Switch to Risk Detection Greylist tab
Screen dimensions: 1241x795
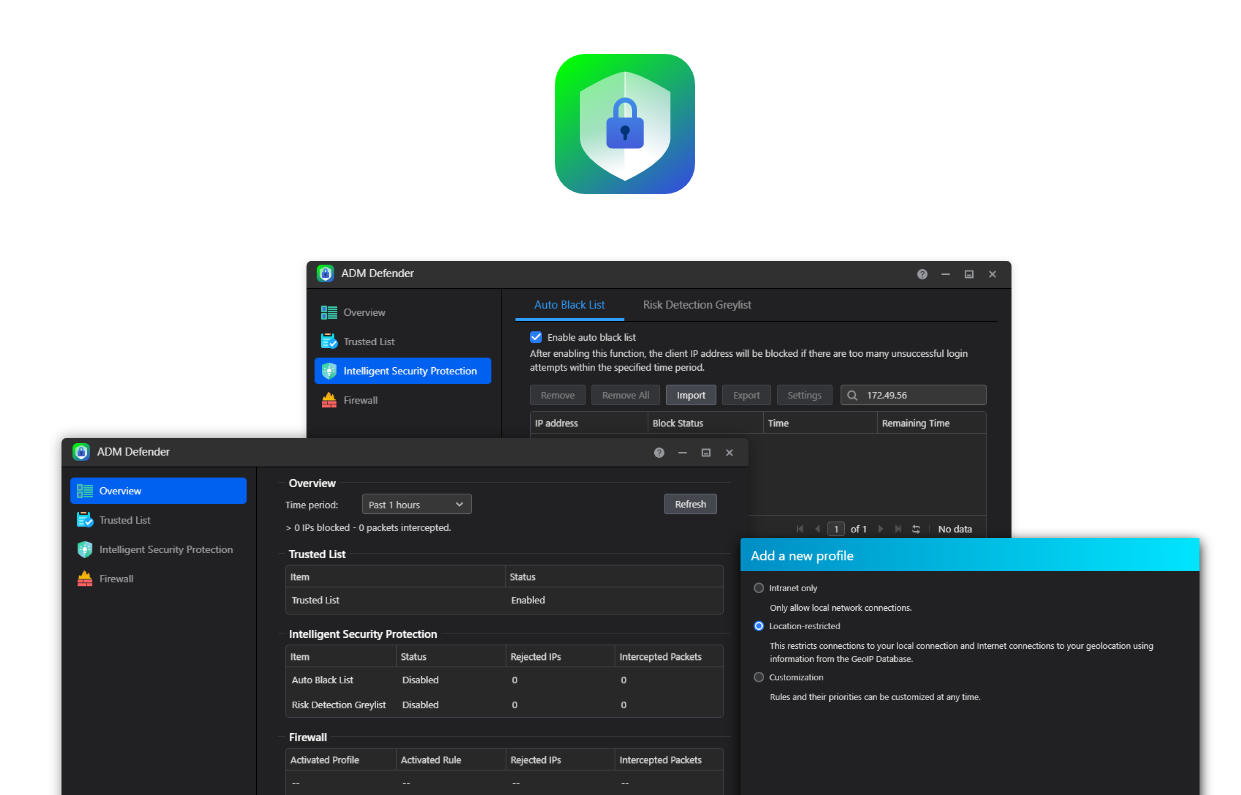tap(697, 305)
